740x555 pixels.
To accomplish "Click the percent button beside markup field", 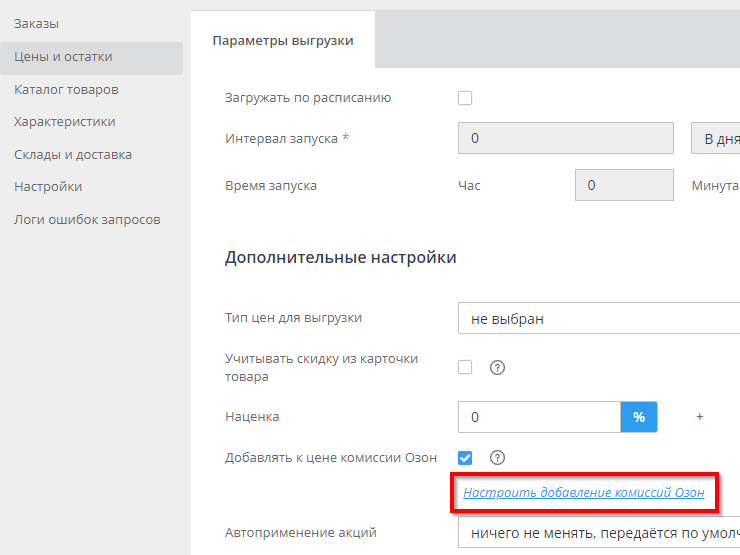I will pos(639,416).
